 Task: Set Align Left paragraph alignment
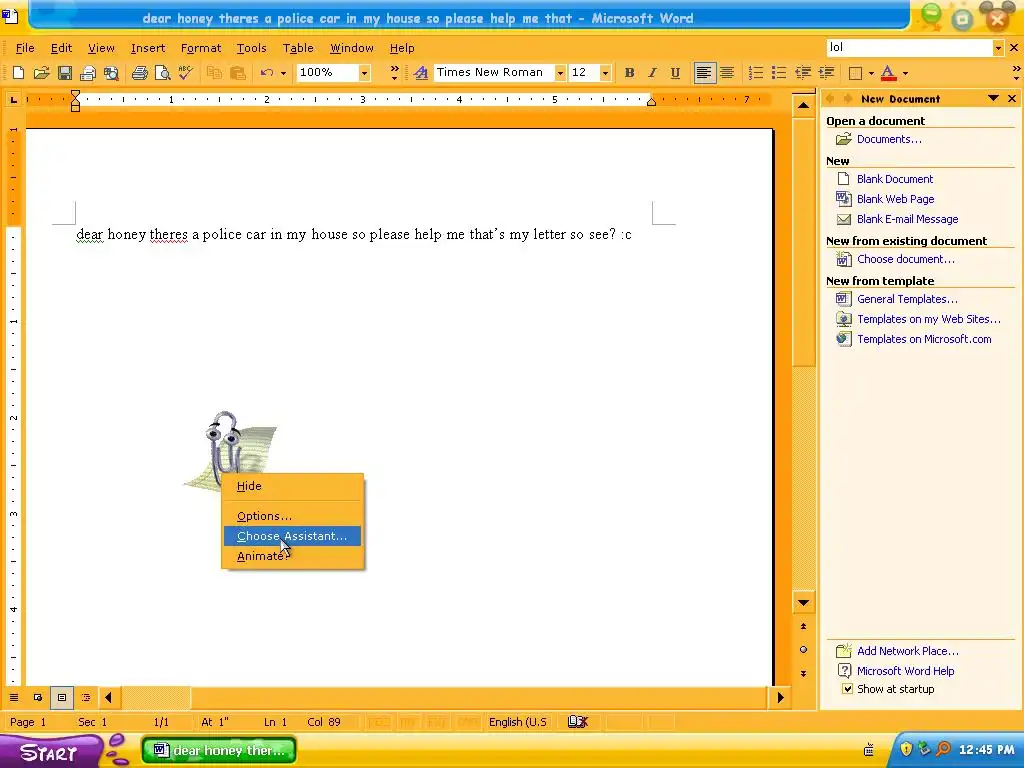[x=704, y=72]
